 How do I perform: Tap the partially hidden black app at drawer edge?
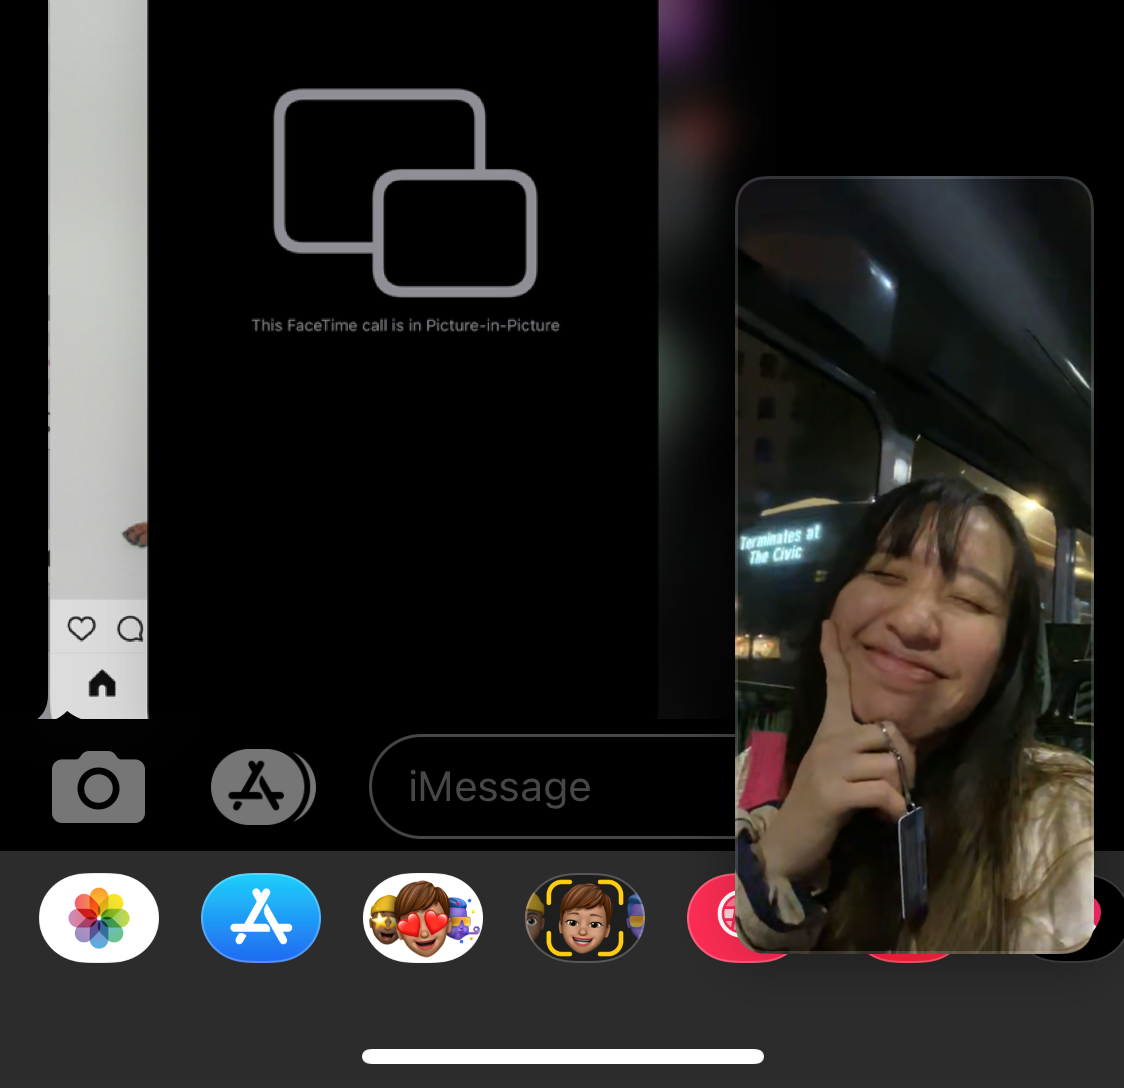(x=1105, y=918)
